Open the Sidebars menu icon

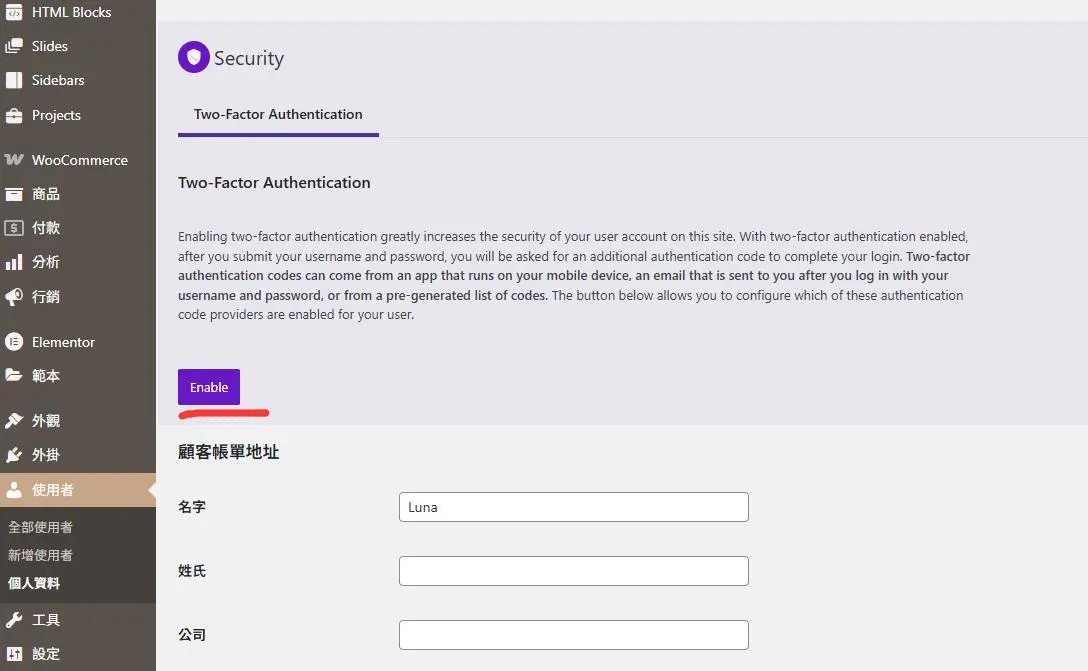click(x=14, y=80)
